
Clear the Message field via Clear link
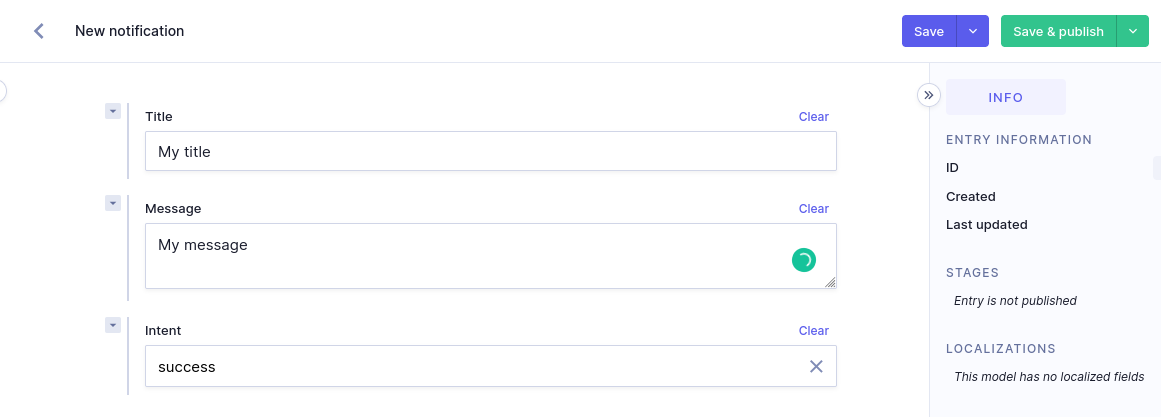click(814, 208)
